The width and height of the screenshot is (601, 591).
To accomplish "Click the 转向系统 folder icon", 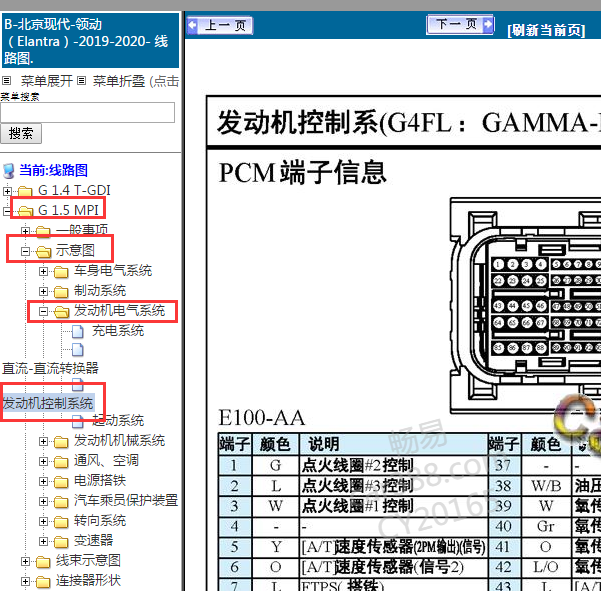I will (x=61, y=521).
